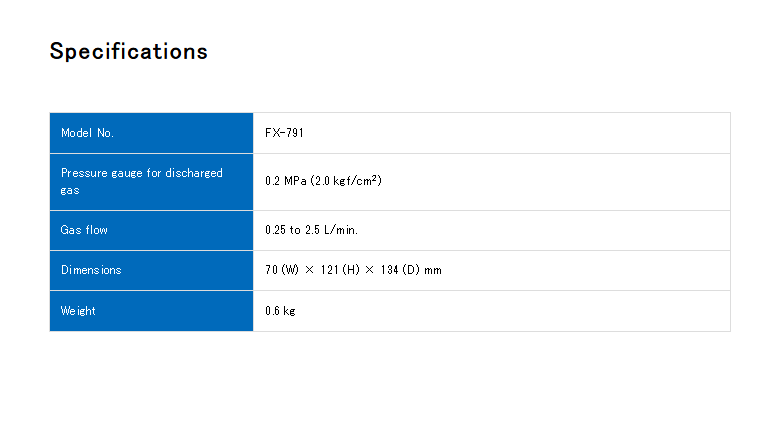
Task: Click the FX-791 model value
Action: (284, 133)
